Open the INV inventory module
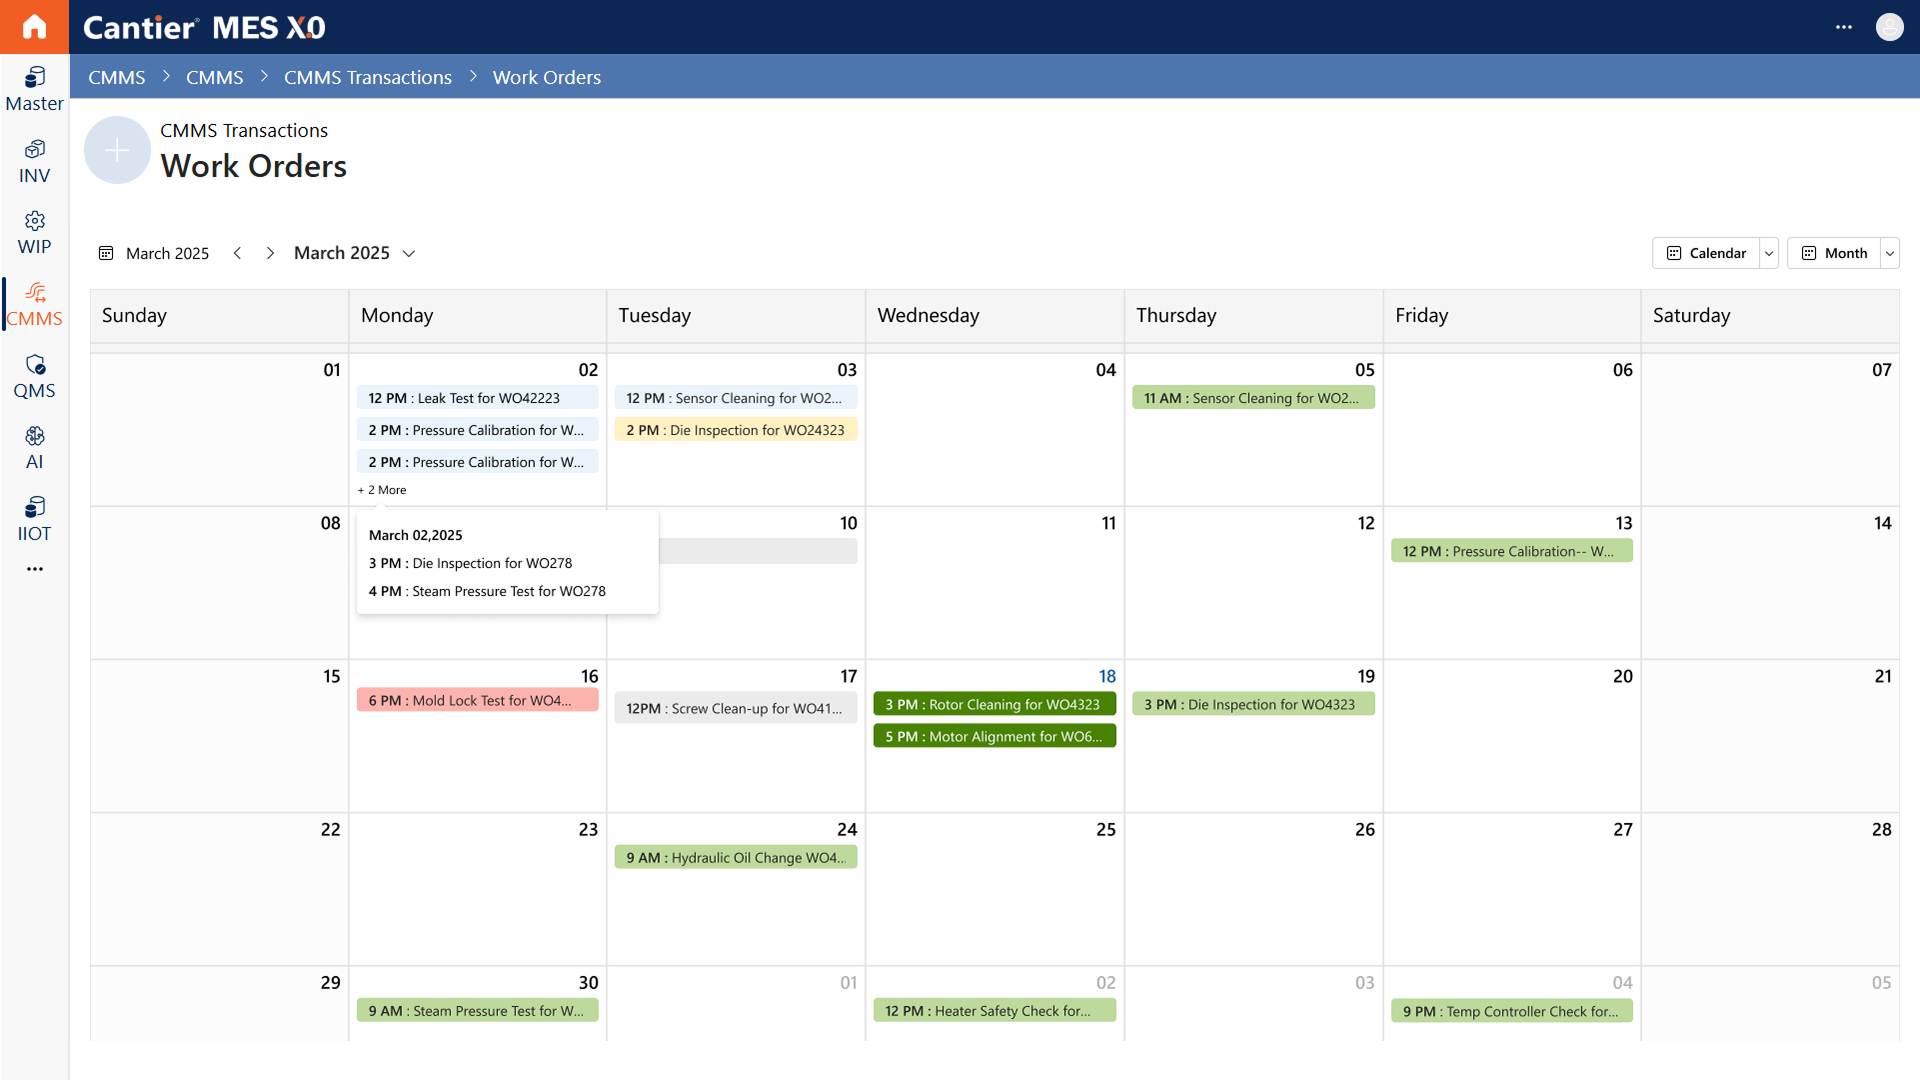Screen dimensions: 1920x1080 point(34,161)
